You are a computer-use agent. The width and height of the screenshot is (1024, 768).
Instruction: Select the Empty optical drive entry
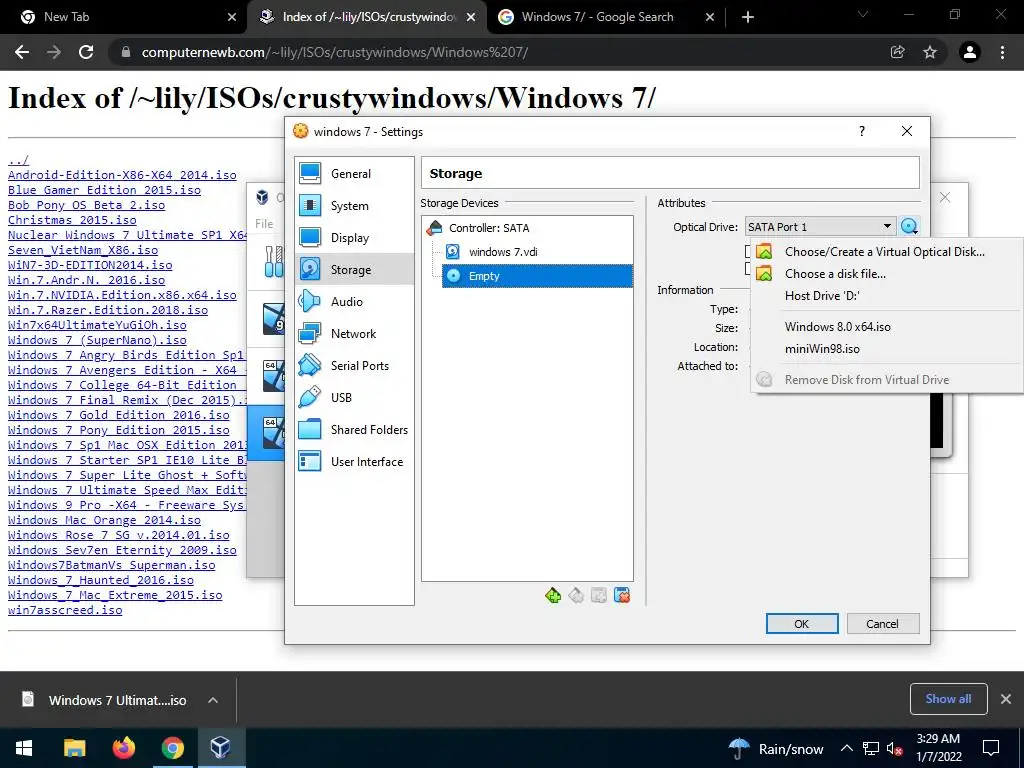pos(537,276)
